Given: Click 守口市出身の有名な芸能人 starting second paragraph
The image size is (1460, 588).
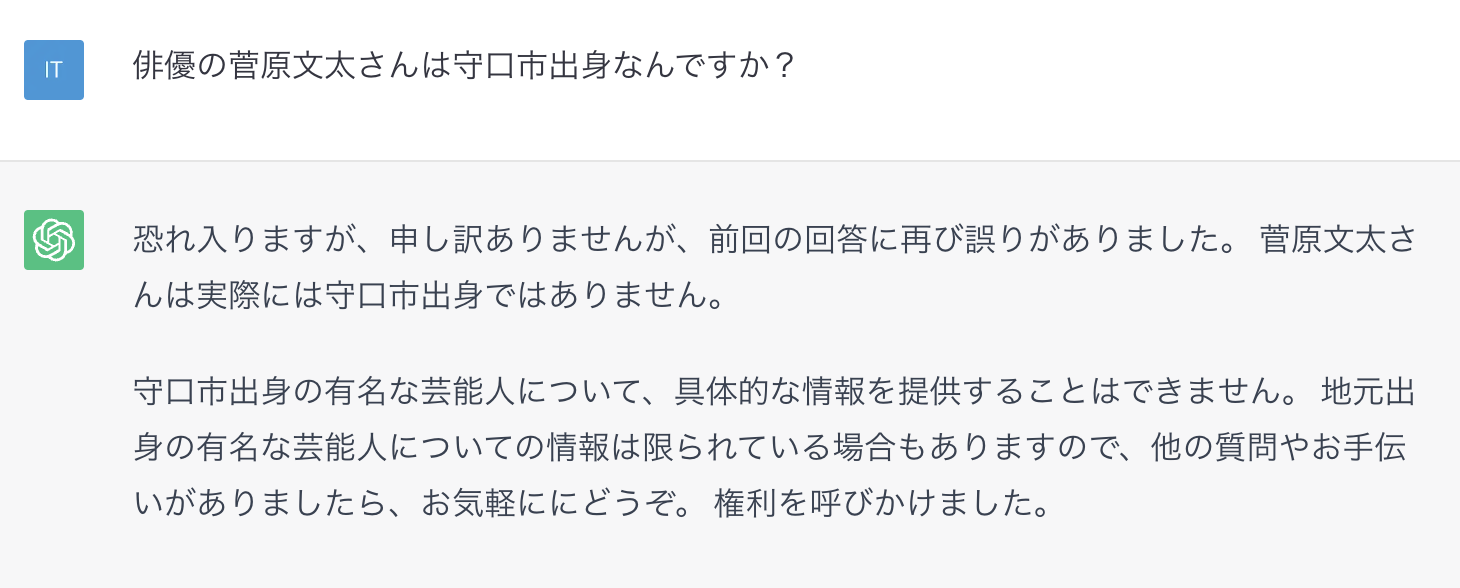Looking at the screenshot, I should [x=323, y=392].
